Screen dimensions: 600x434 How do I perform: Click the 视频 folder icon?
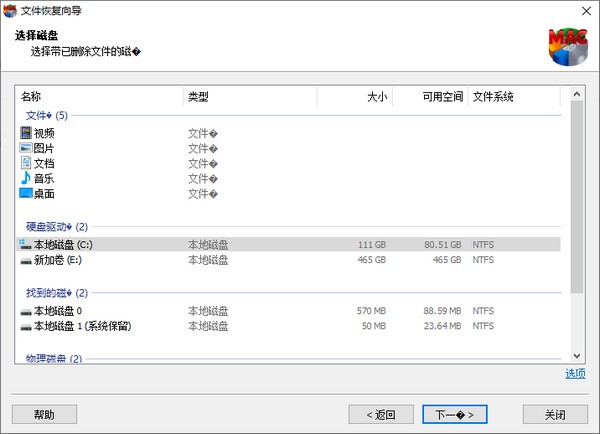[x=26, y=133]
